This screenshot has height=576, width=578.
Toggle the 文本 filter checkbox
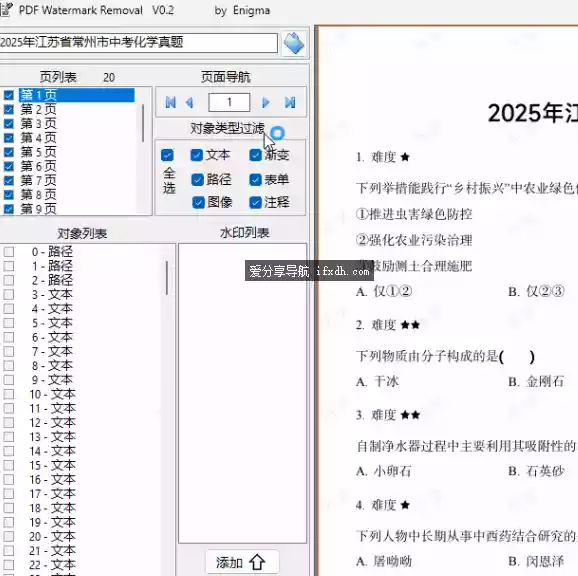coord(196,155)
